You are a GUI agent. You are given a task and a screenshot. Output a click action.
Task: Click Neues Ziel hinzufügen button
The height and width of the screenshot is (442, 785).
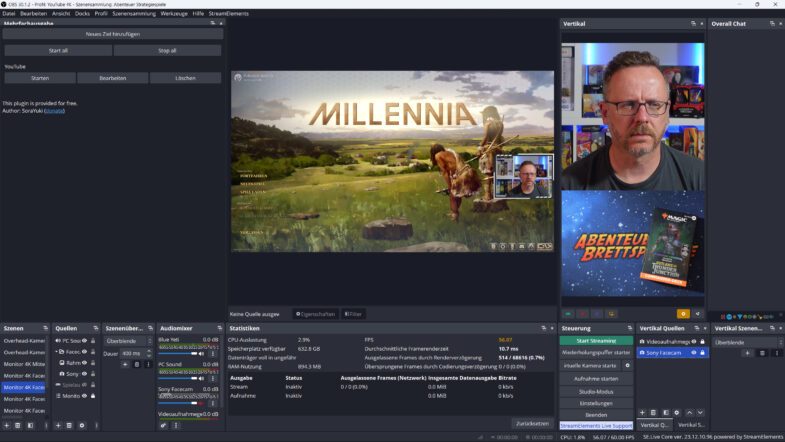point(112,34)
